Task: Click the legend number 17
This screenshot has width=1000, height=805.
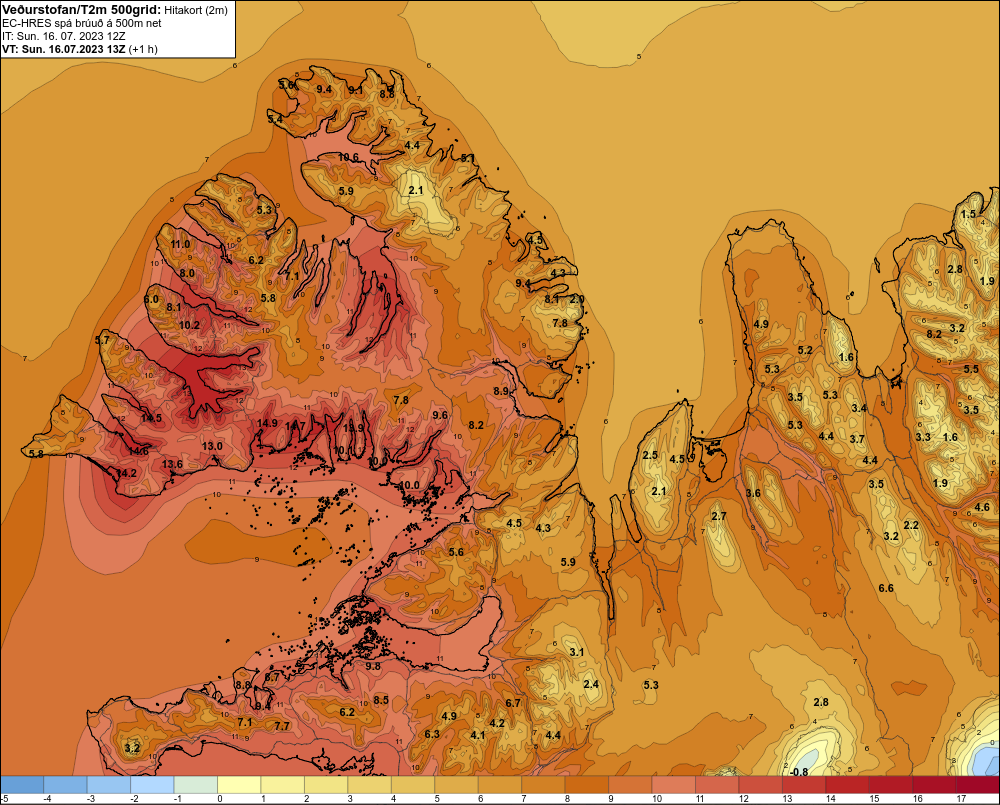Action: pyautogui.click(x=961, y=799)
